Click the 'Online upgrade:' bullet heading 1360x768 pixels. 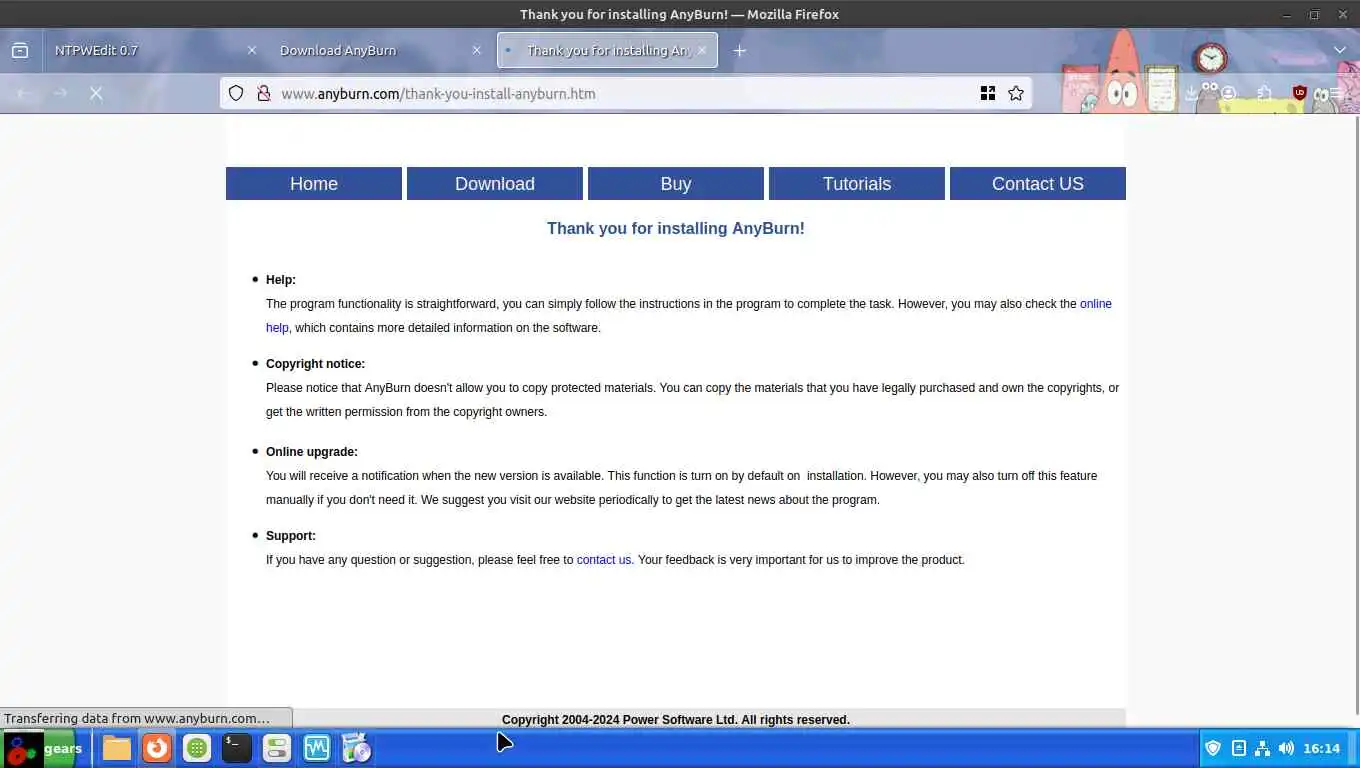coord(312,452)
